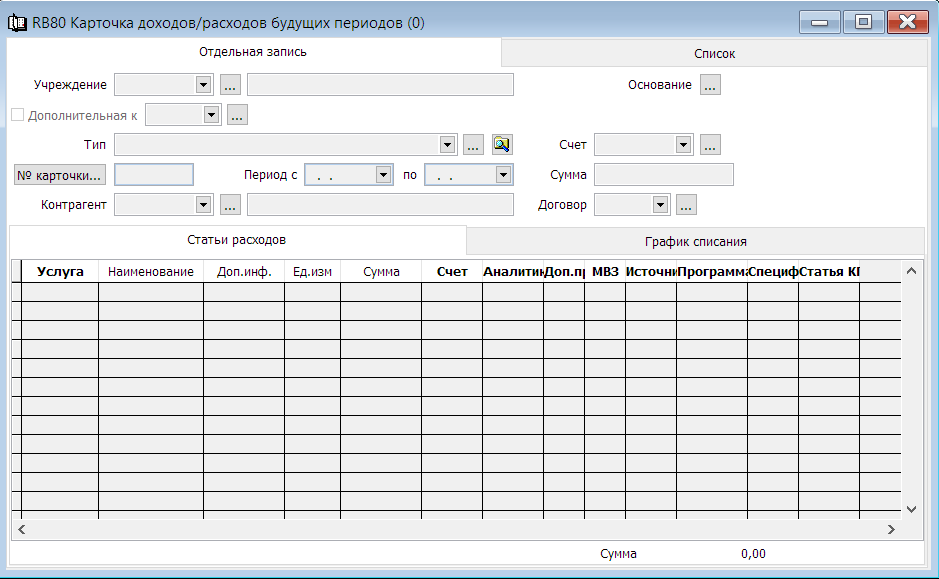The width and height of the screenshot is (939, 579).
Task: Click the table scroll left arrow
Action: pos(22,529)
